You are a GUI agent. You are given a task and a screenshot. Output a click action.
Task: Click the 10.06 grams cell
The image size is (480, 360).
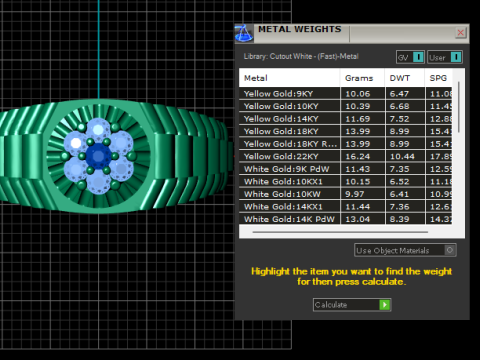tap(362, 94)
